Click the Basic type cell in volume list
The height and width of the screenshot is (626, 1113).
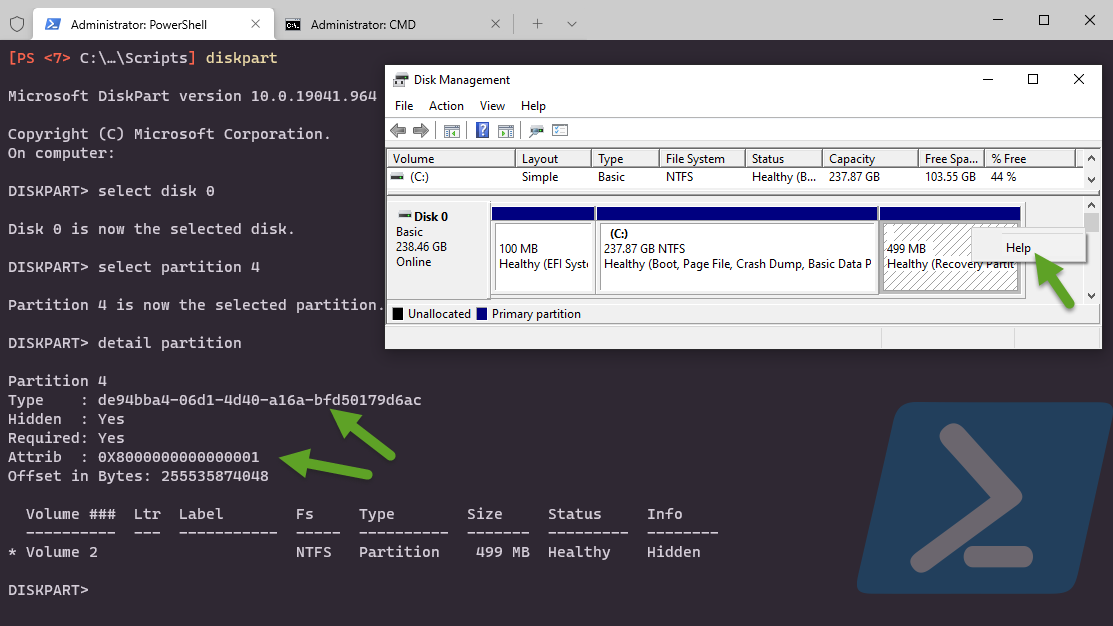pos(611,177)
